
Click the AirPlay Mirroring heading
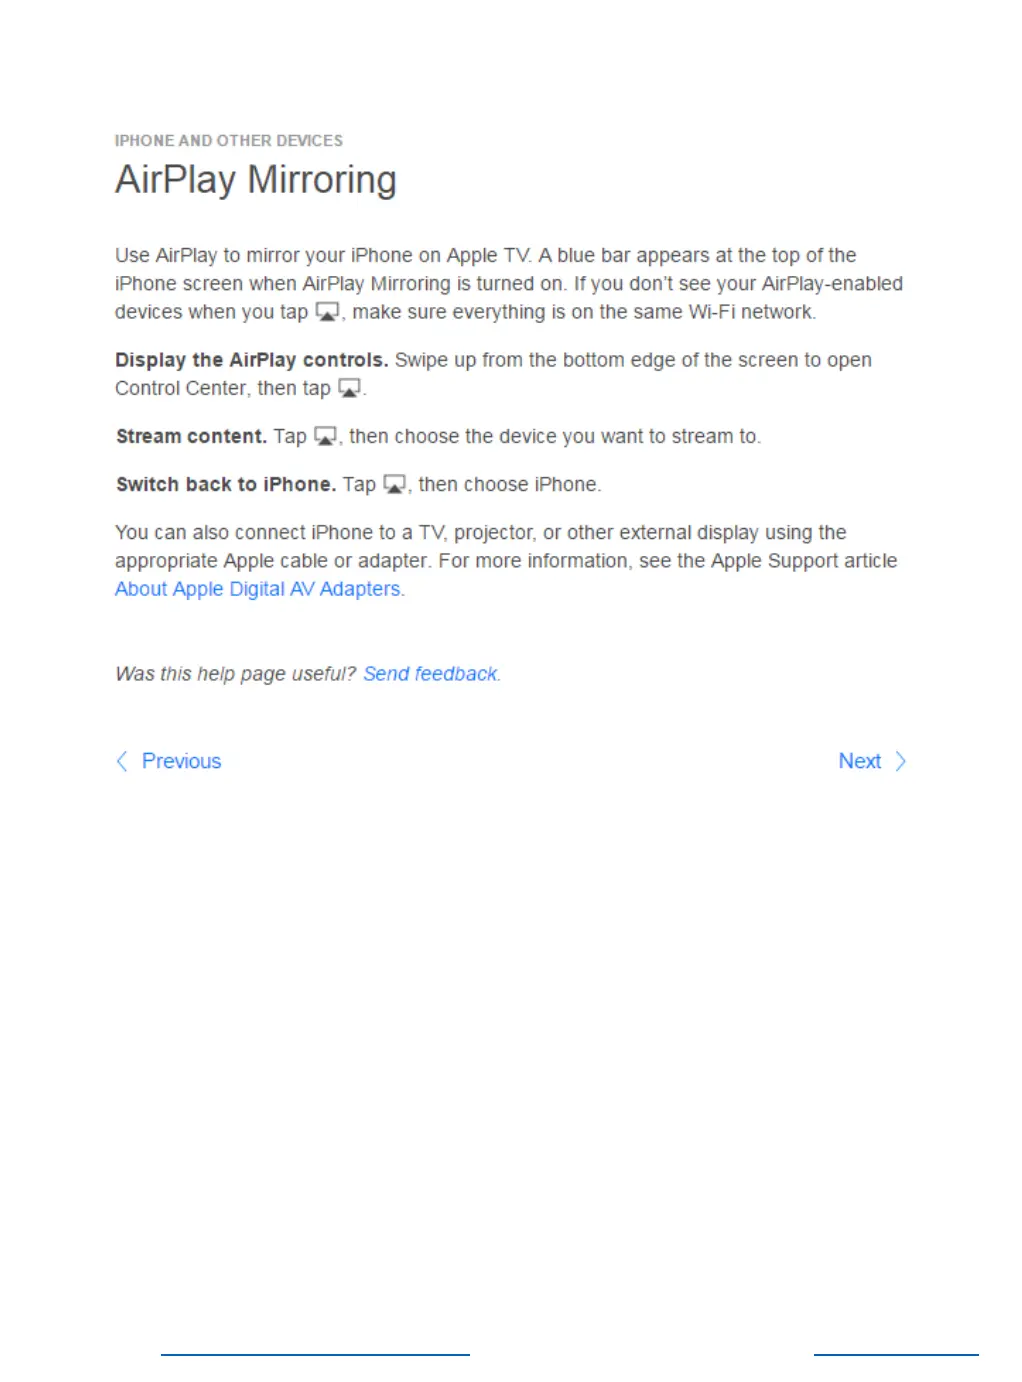point(256,180)
